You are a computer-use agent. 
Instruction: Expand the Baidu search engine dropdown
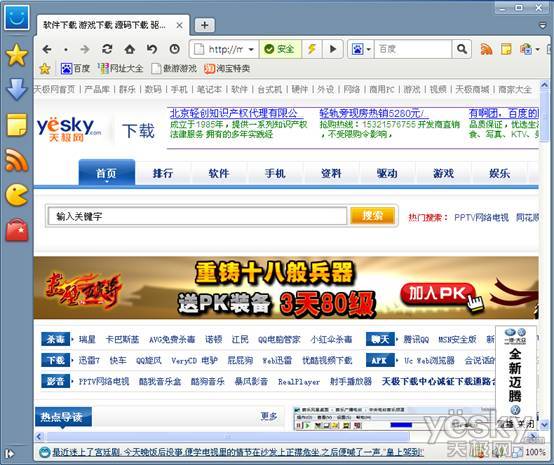click(368, 49)
